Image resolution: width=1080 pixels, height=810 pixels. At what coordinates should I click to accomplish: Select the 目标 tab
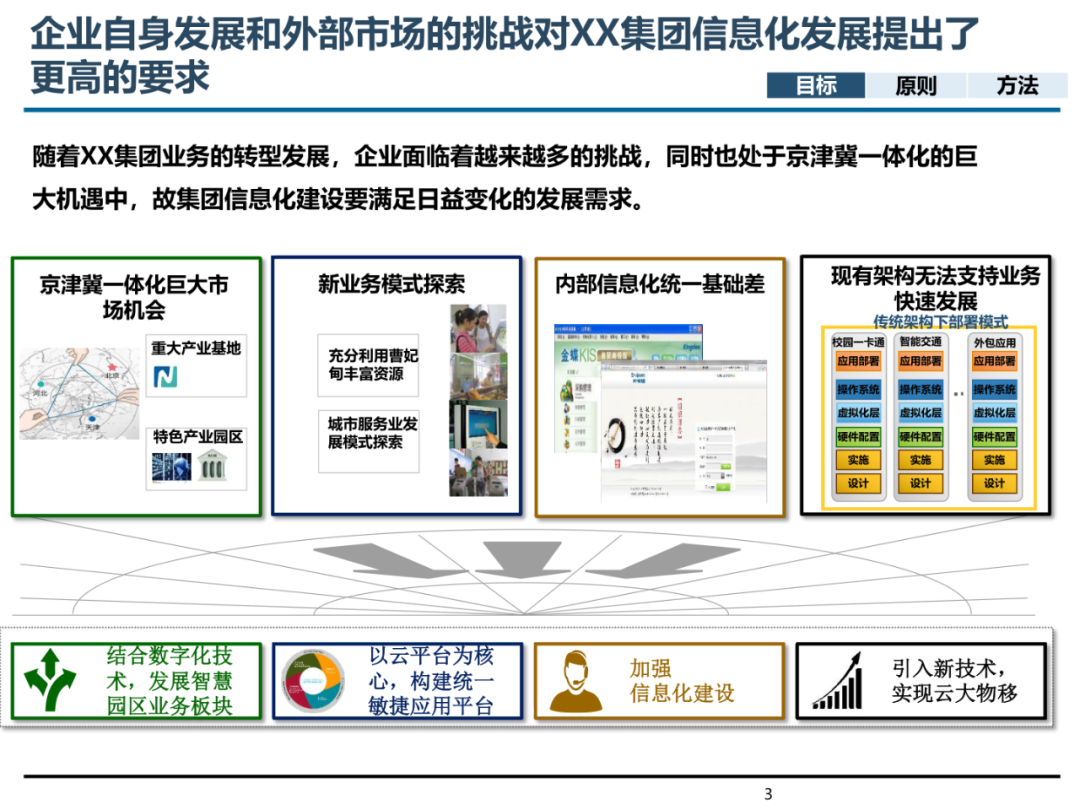click(816, 85)
